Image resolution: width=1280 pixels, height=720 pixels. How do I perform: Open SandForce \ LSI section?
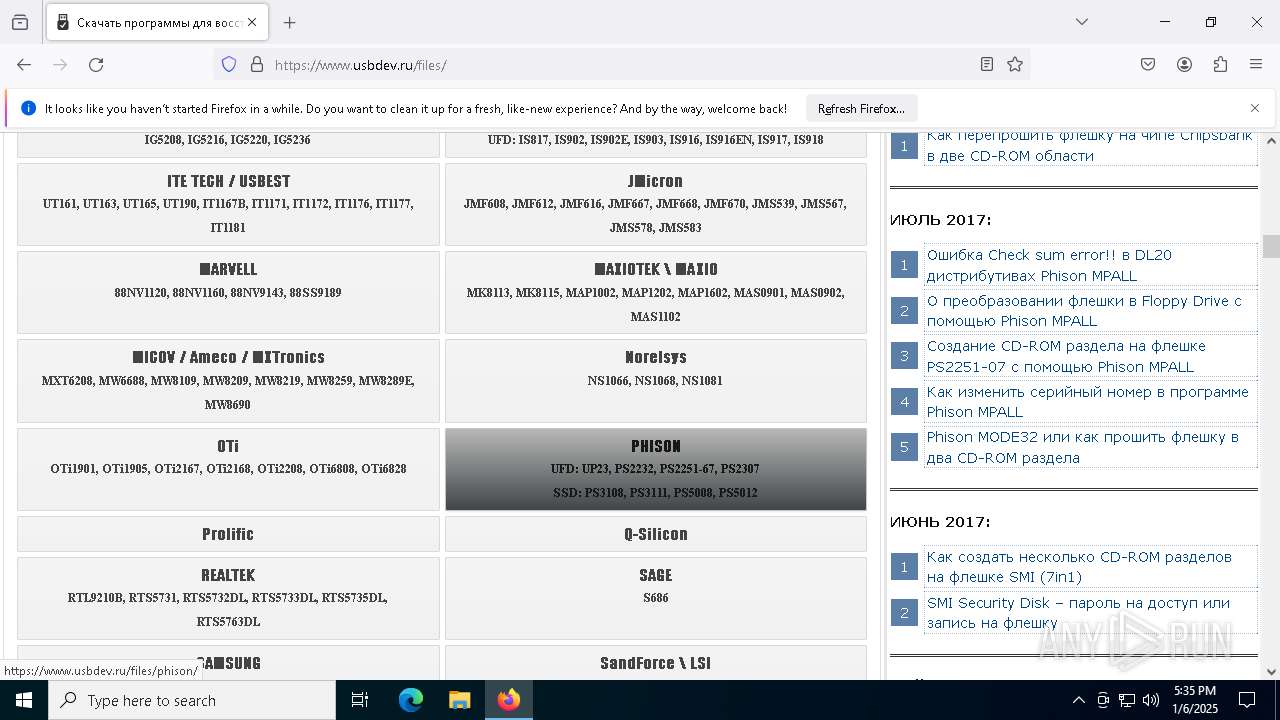click(x=655, y=663)
